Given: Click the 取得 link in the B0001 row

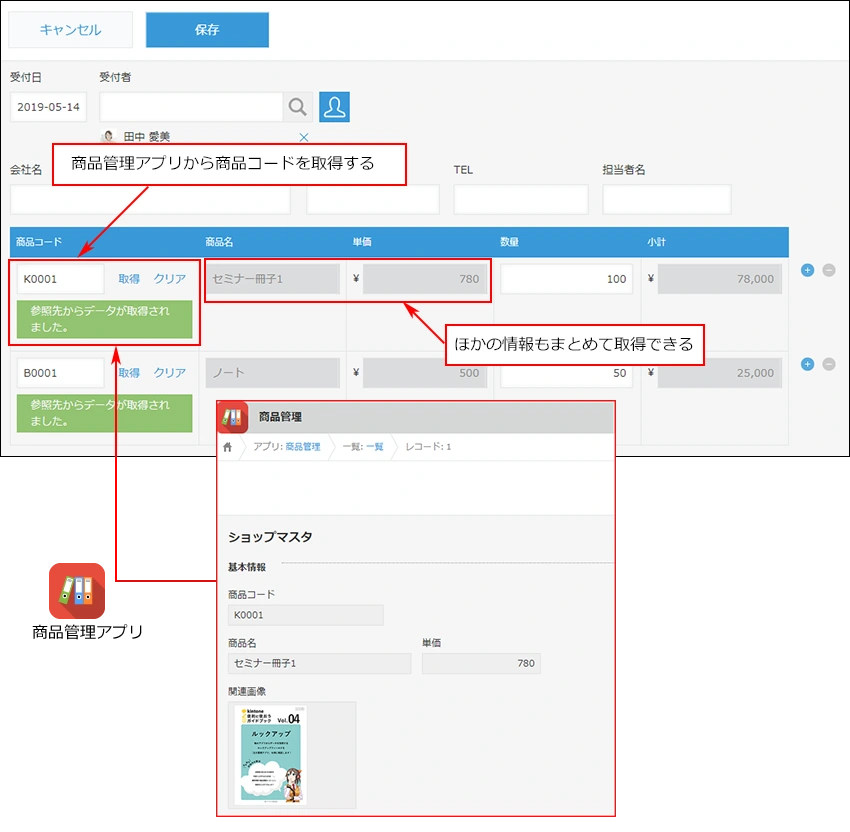Looking at the screenshot, I should pyautogui.click(x=128, y=372).
